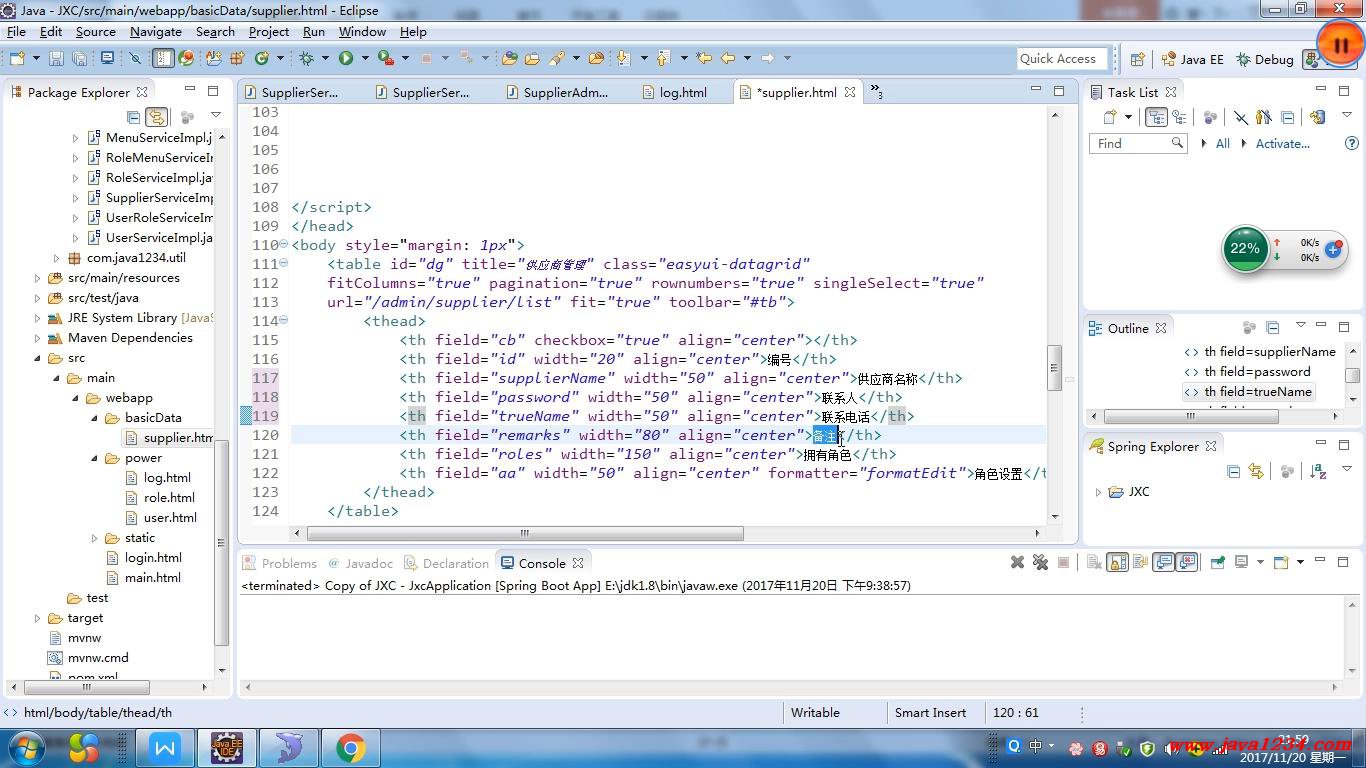Screen dimensions: 1366x768
Task: Click the orange pause recording button
Action: [1340, 44]
